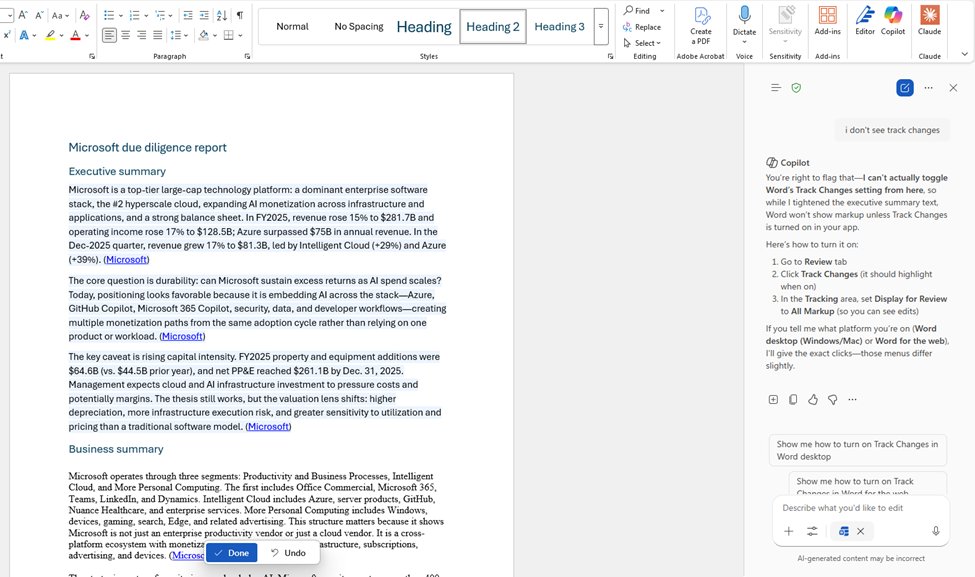Start a new Copilot chat
975x577 pixels.
(905, 88)
